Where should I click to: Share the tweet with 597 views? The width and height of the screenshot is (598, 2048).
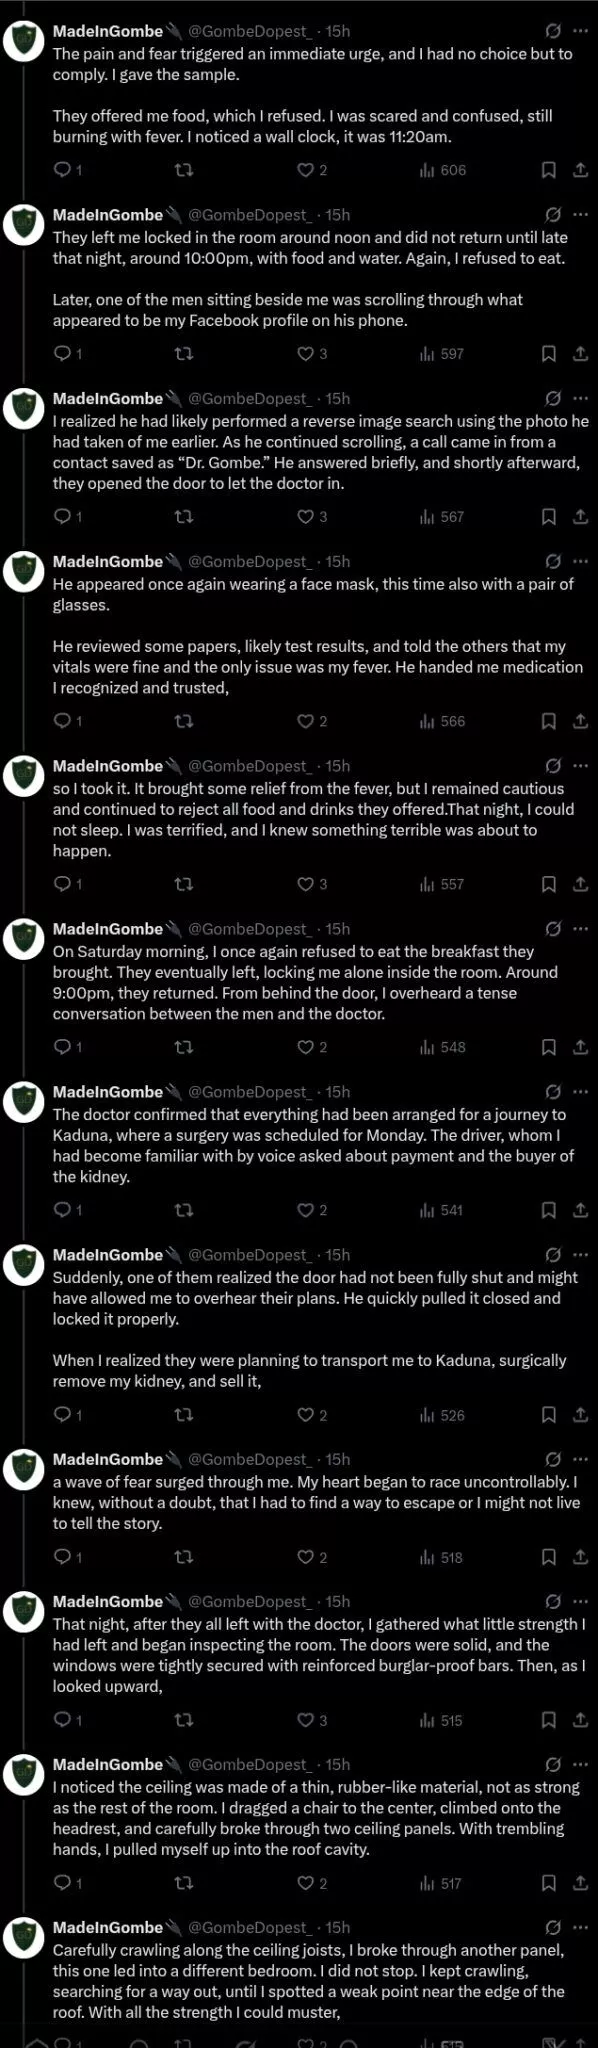580,353
